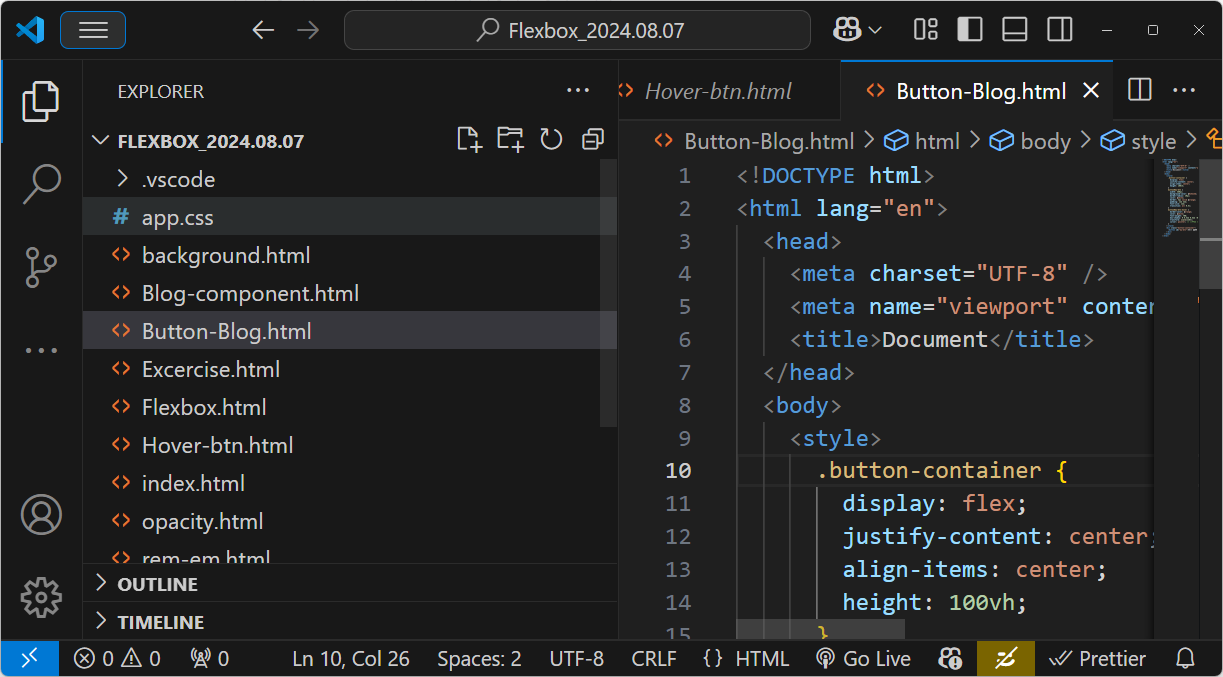Open Accounts menu in activity bar
Viewport: 1223px width, 677px height.
coord(41,515)
